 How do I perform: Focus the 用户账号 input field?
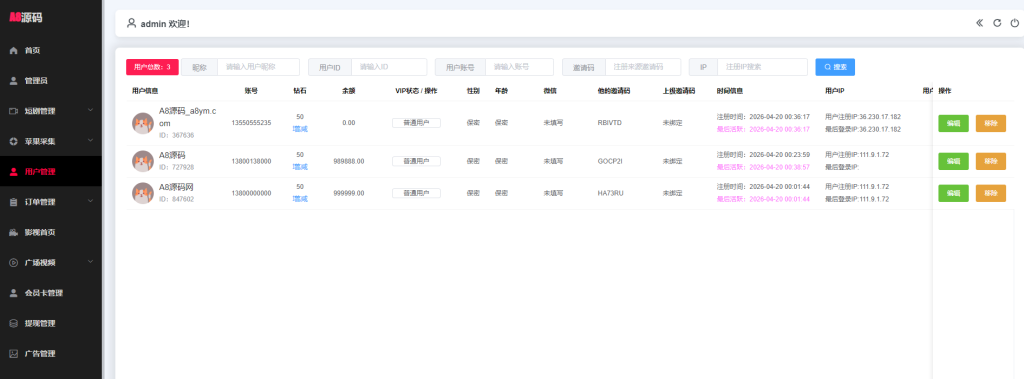click(x=519, y=67)
